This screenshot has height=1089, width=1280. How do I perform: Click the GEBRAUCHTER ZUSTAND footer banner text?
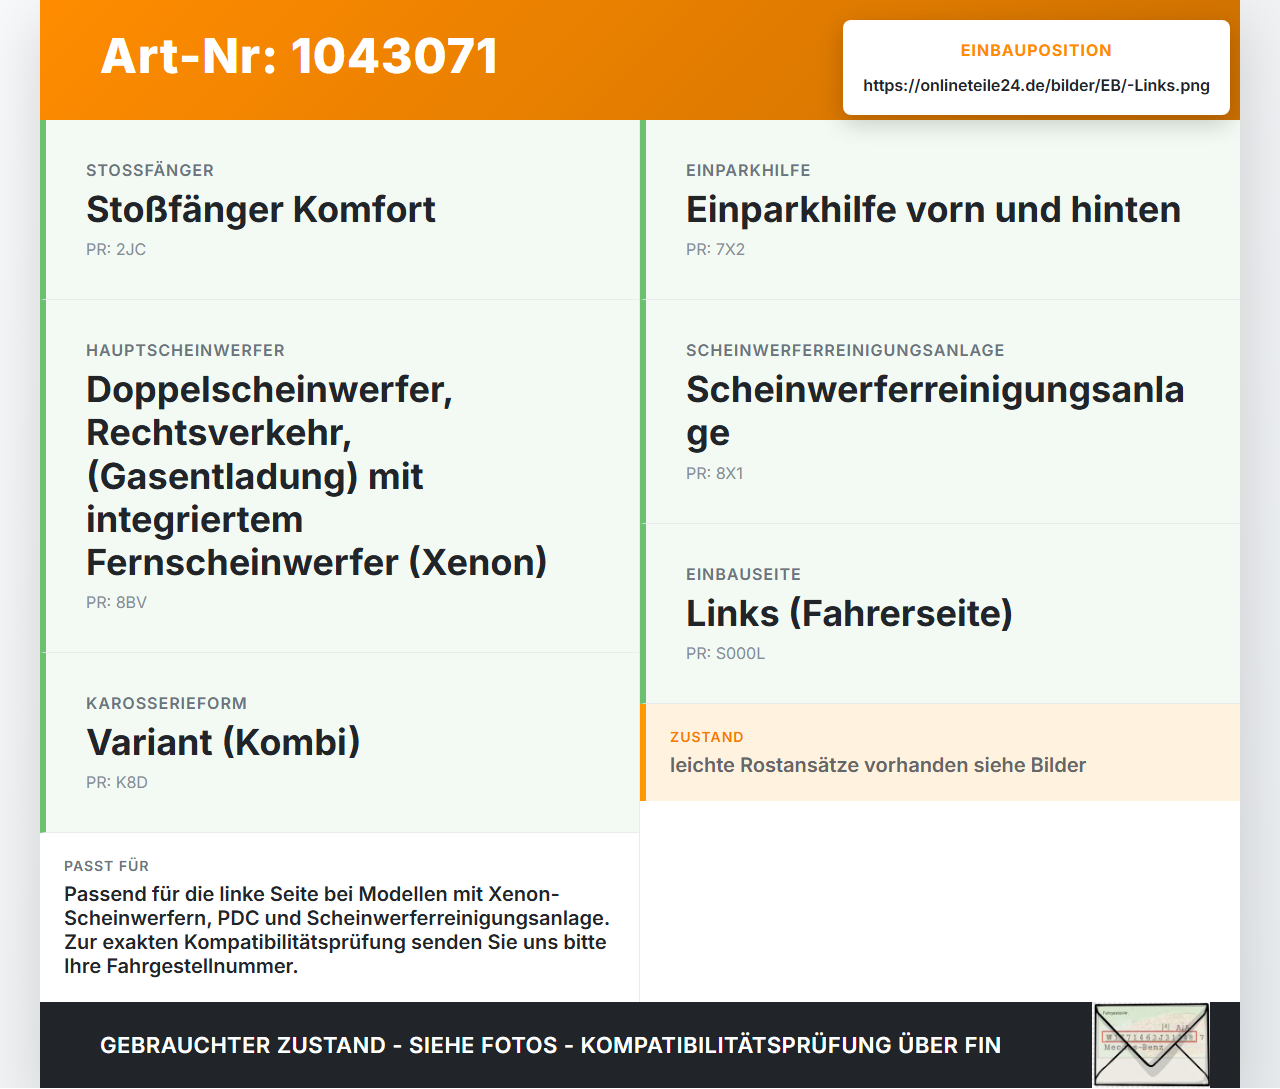pyautogui.click(x=550, y=1045)
